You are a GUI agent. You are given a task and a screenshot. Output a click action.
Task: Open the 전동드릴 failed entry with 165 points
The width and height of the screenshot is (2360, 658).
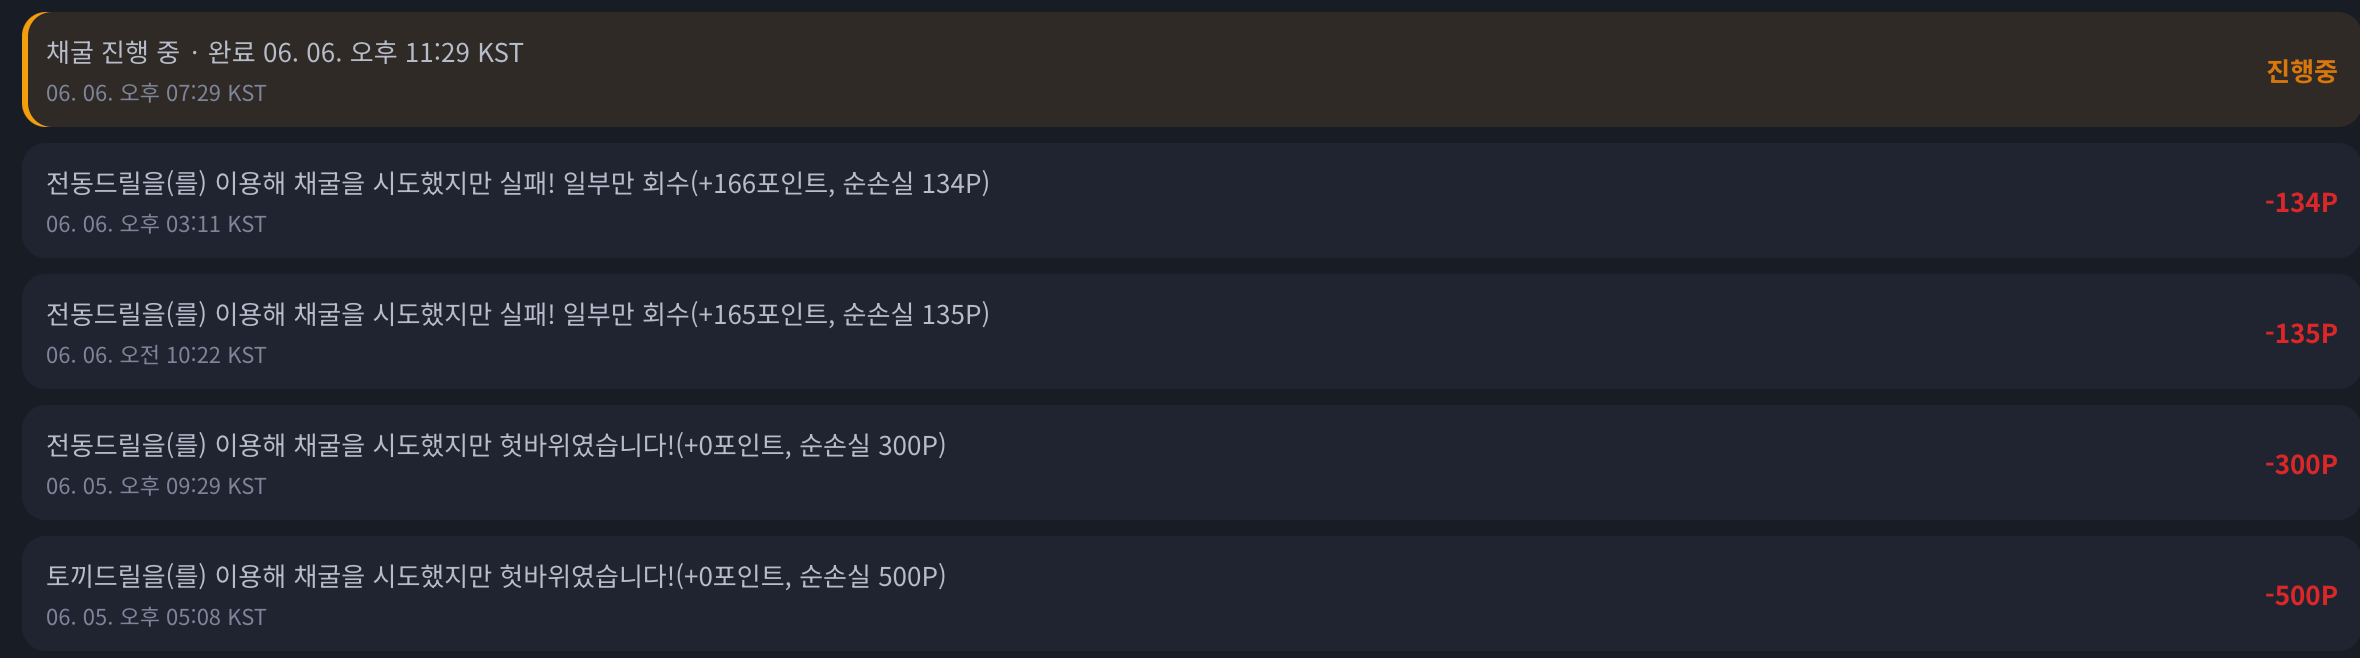point(1191,332)
